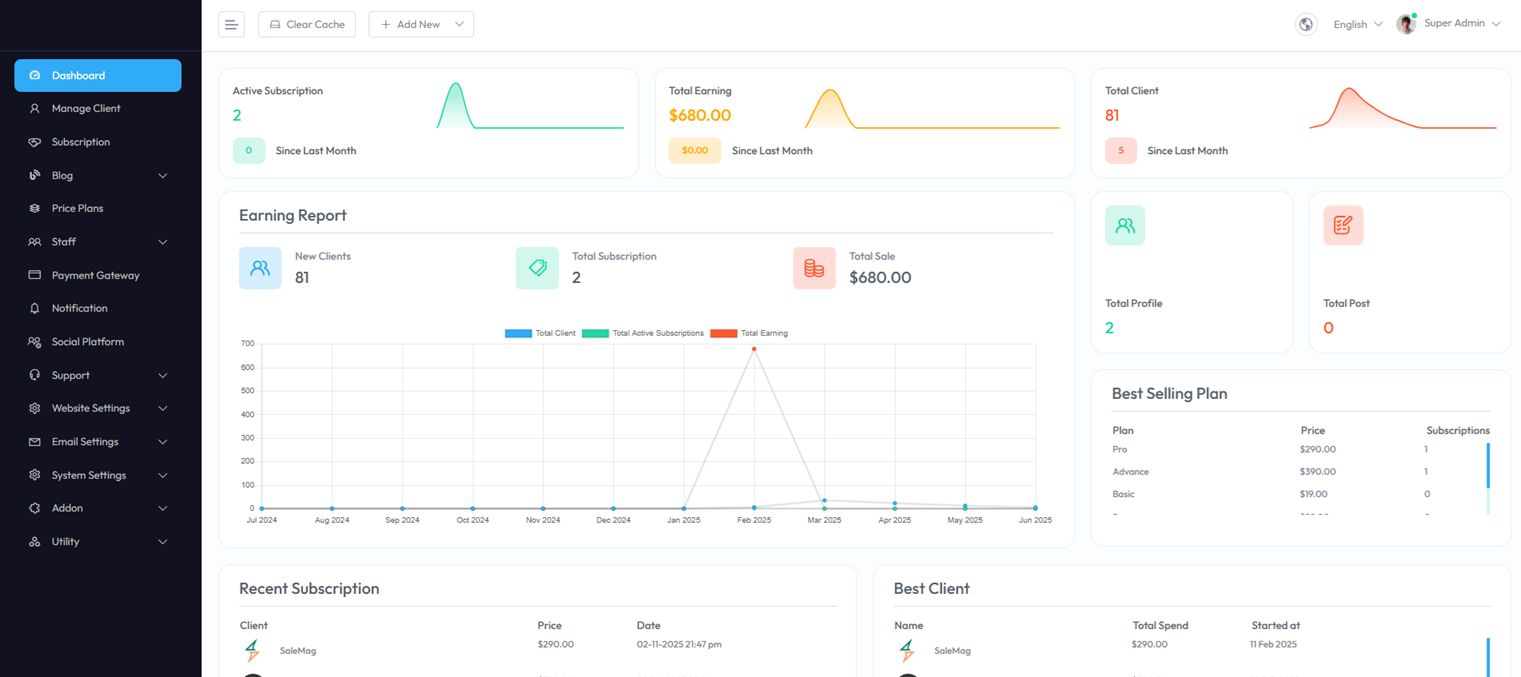The image size is (1521, 677).
Task: Open the Add New dropdown
Action: [x=421, y=24]
